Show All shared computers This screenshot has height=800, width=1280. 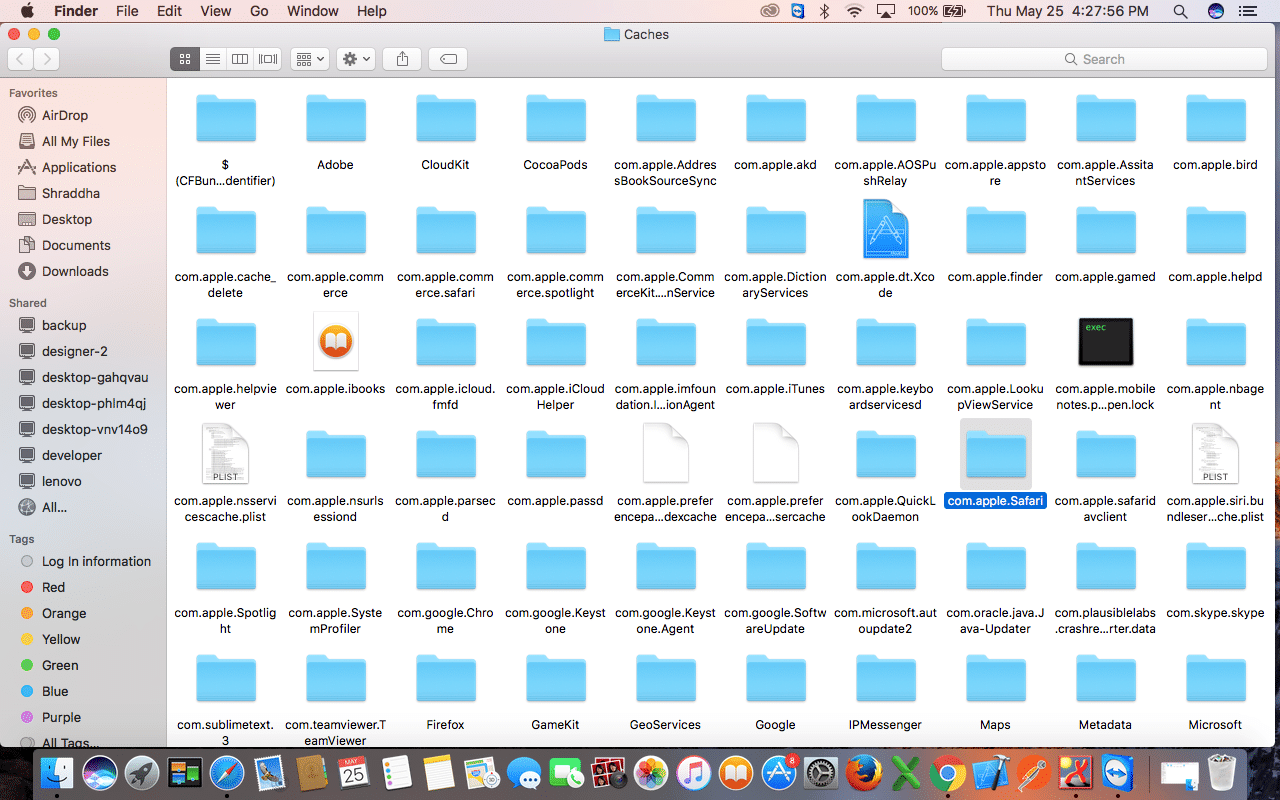pyautogui.click(x=54, y=507)
